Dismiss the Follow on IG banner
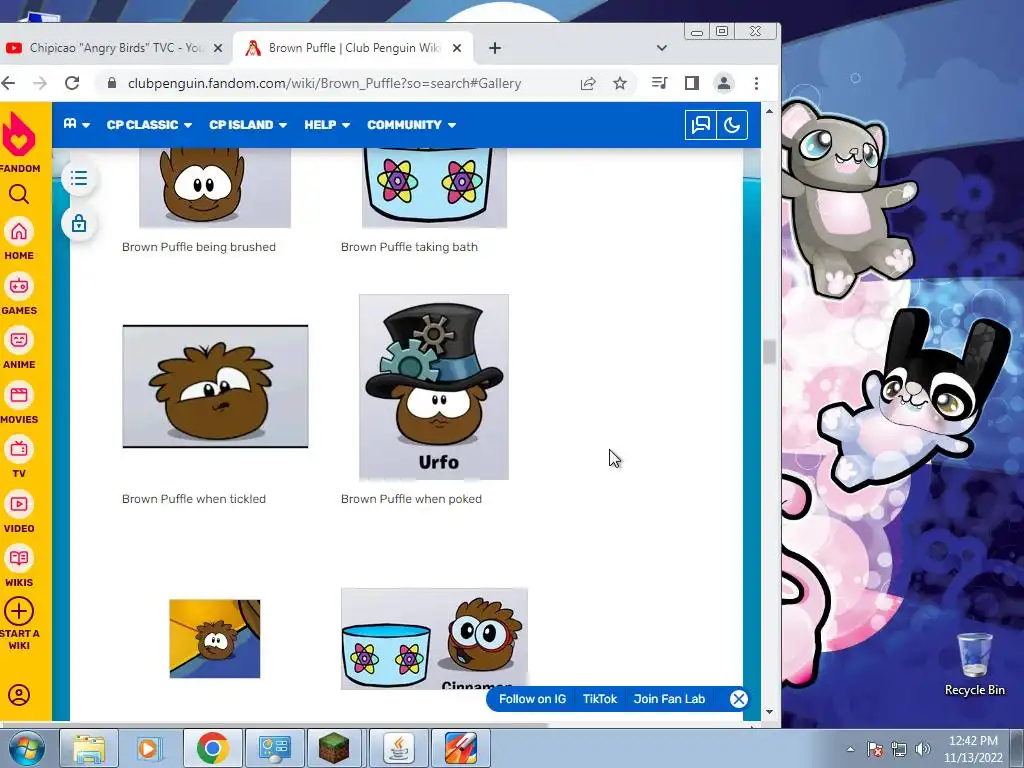 739,699
